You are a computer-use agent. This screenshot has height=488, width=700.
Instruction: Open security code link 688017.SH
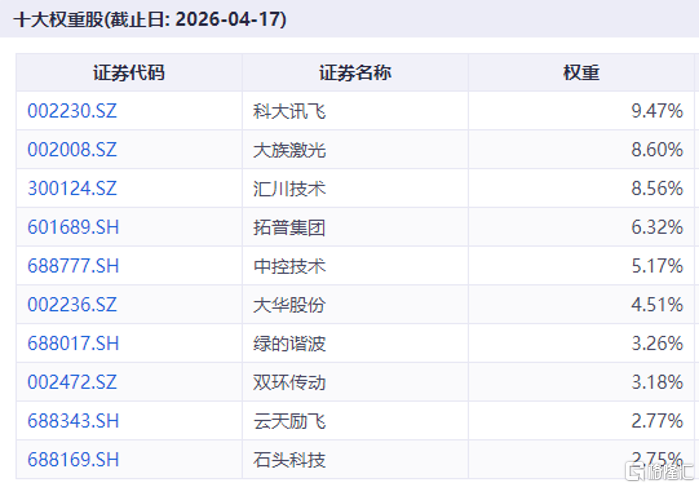73,344
